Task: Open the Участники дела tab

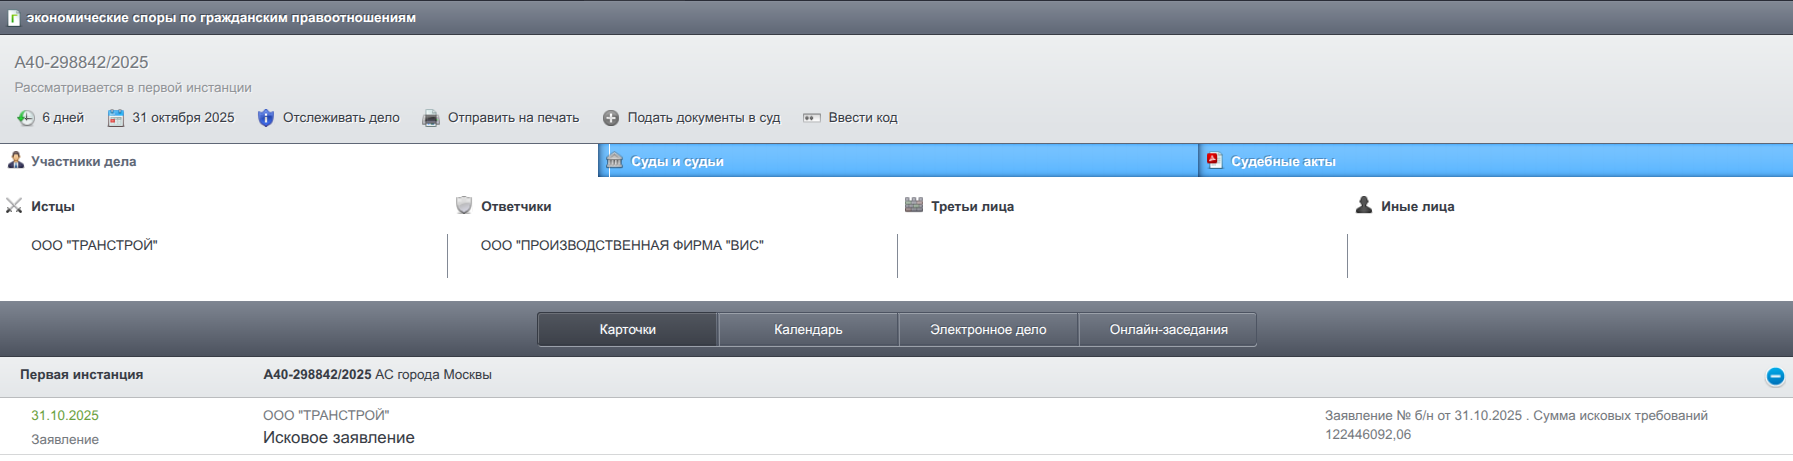Action: coord(84,161)
